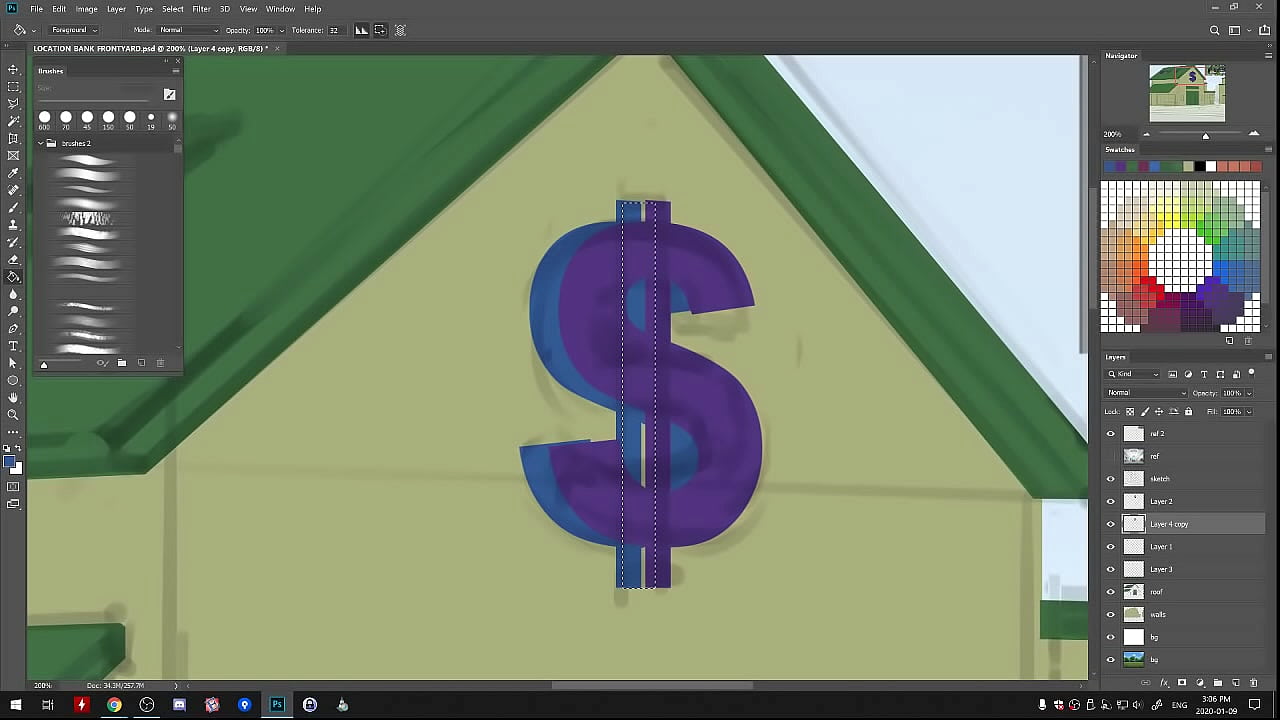
Task: Activate the Zoom tool in the toolbar
Action: coord(13,415)
